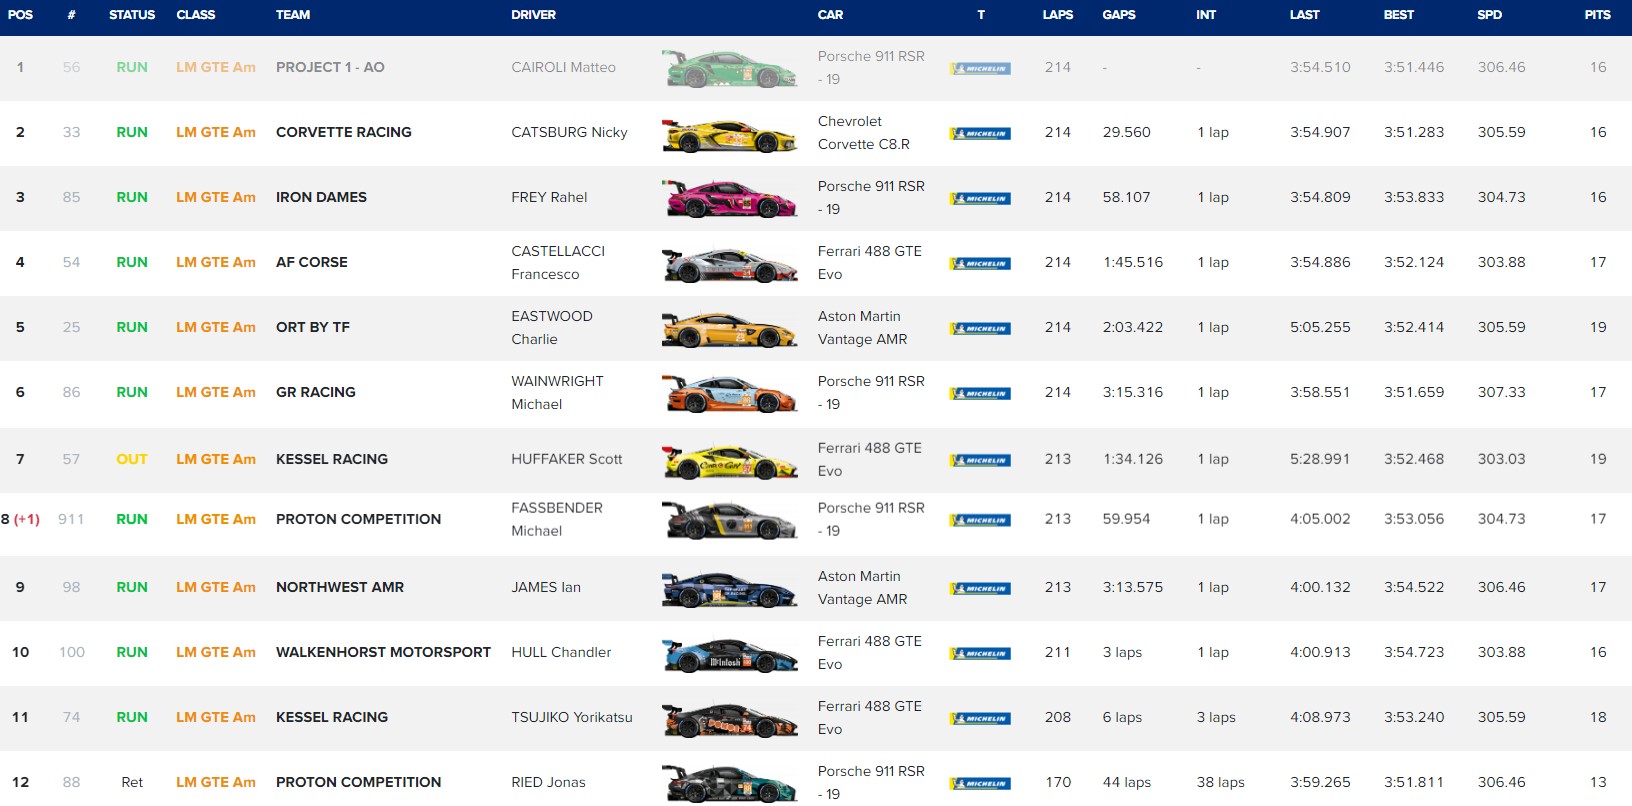The width and height of the screenshot is (1632, 806).
Task: Open the IRON DAMES team name
Action: click(321, 197)
